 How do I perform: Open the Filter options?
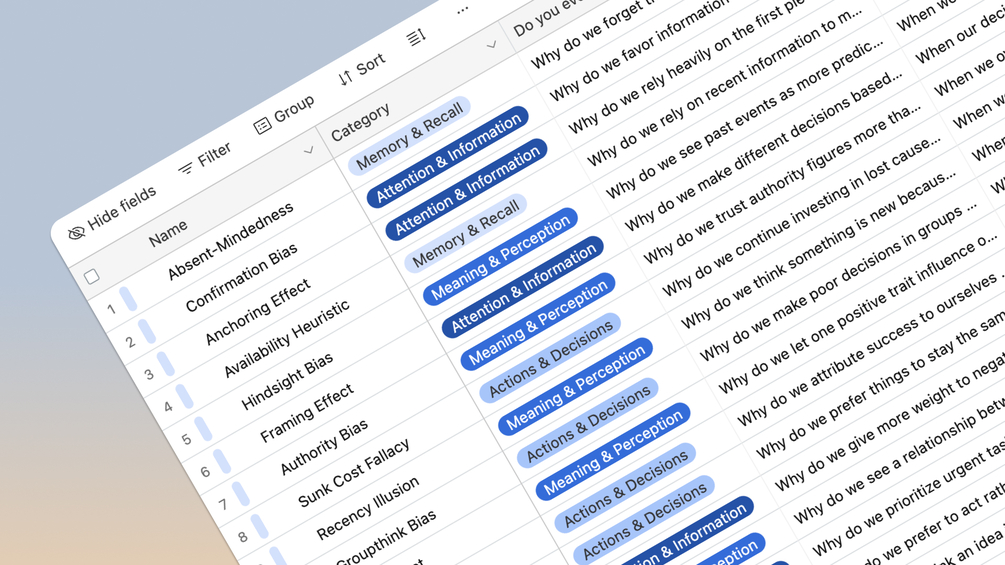coord(204,159)
